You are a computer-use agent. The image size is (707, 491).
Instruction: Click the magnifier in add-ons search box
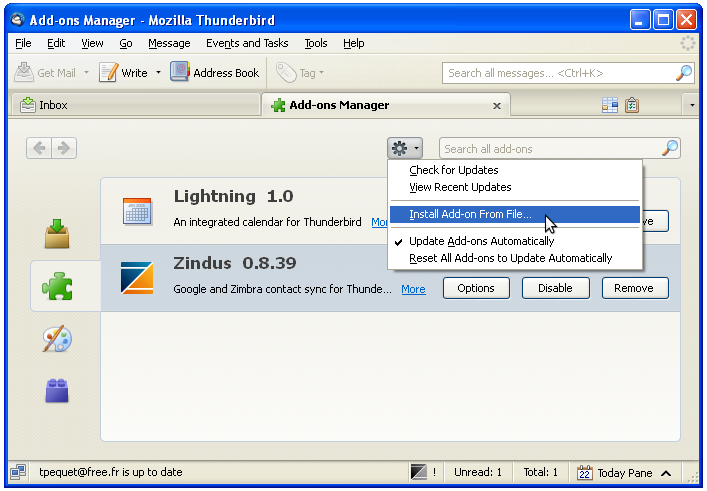(x=670, y=148)
